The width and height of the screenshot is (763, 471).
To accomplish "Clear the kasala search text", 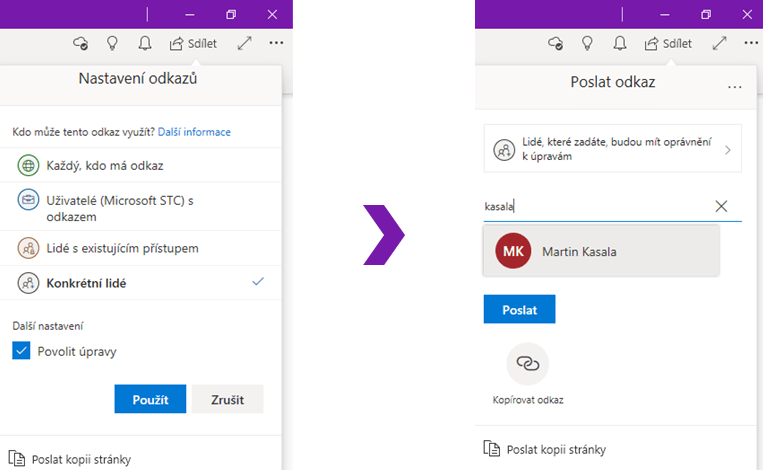I will 721,207.
